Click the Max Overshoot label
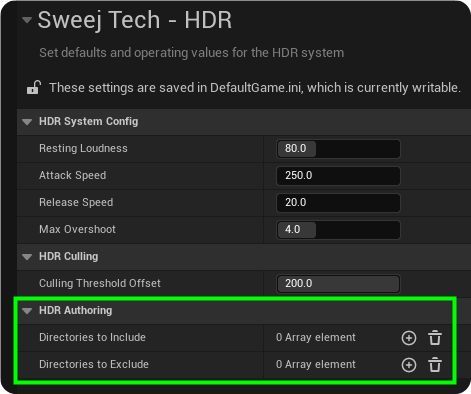The width and height of the screenshot is (471, 394). tap(77, 229)
